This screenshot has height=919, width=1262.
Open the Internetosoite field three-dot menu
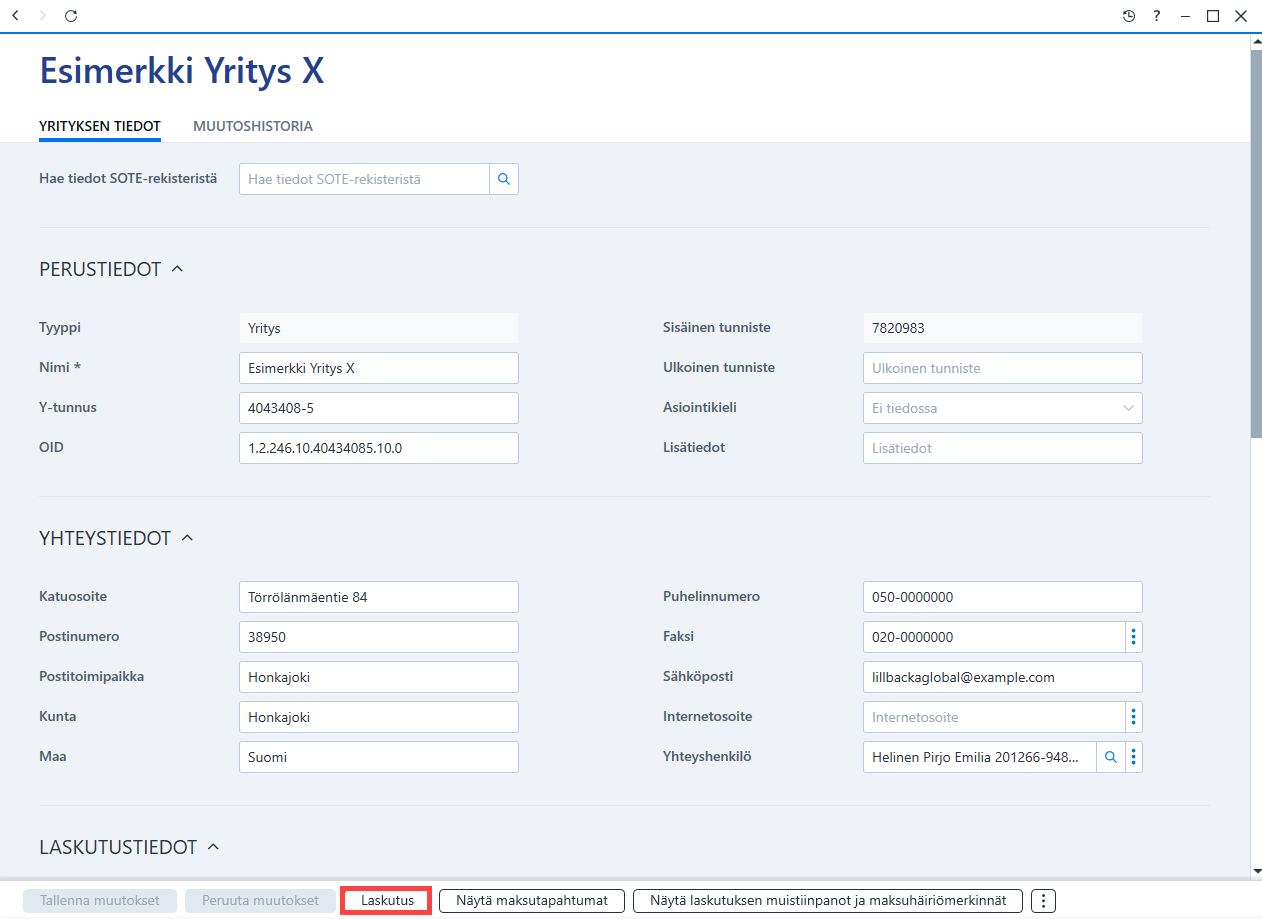click(x=1134, y=717)
